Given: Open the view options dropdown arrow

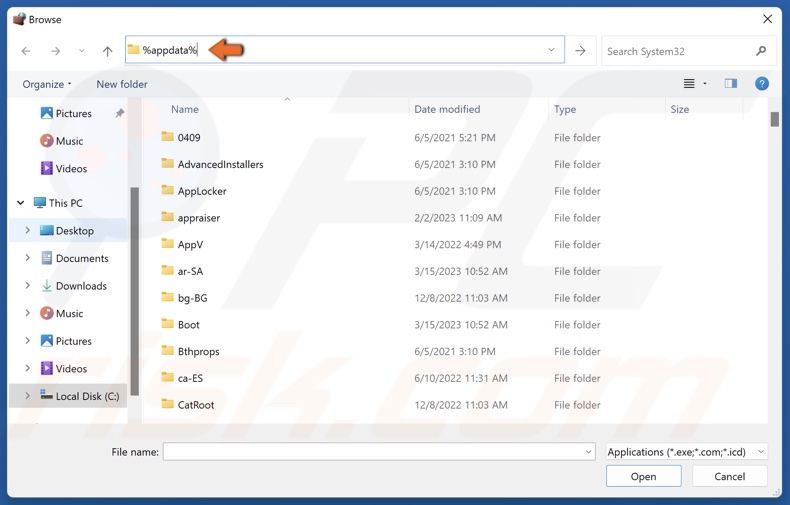Looking at the screenshot, I should (704, 84).
